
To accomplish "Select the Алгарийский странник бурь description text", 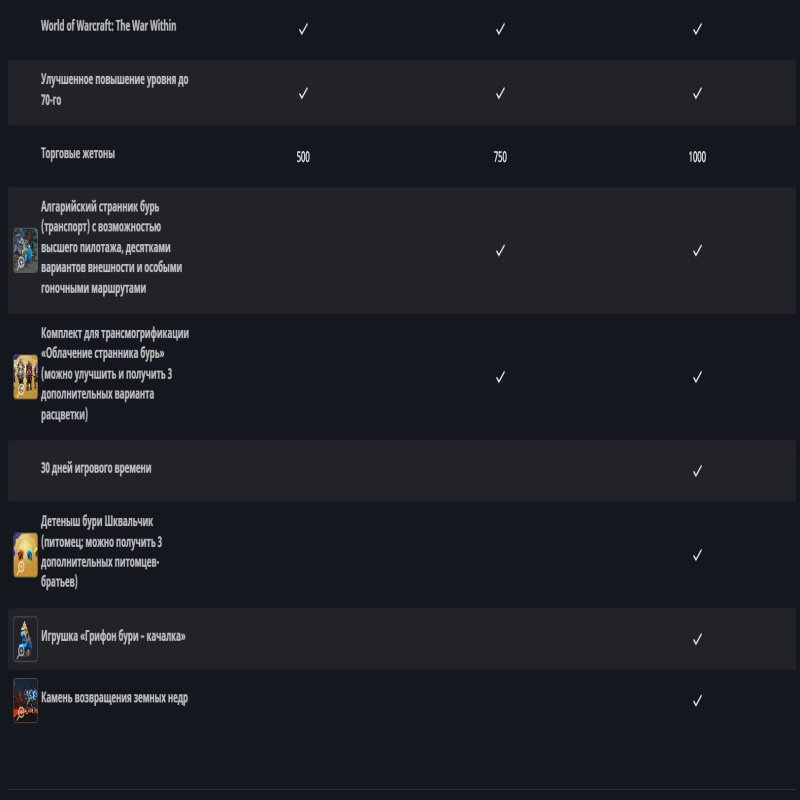I will 111,247.
